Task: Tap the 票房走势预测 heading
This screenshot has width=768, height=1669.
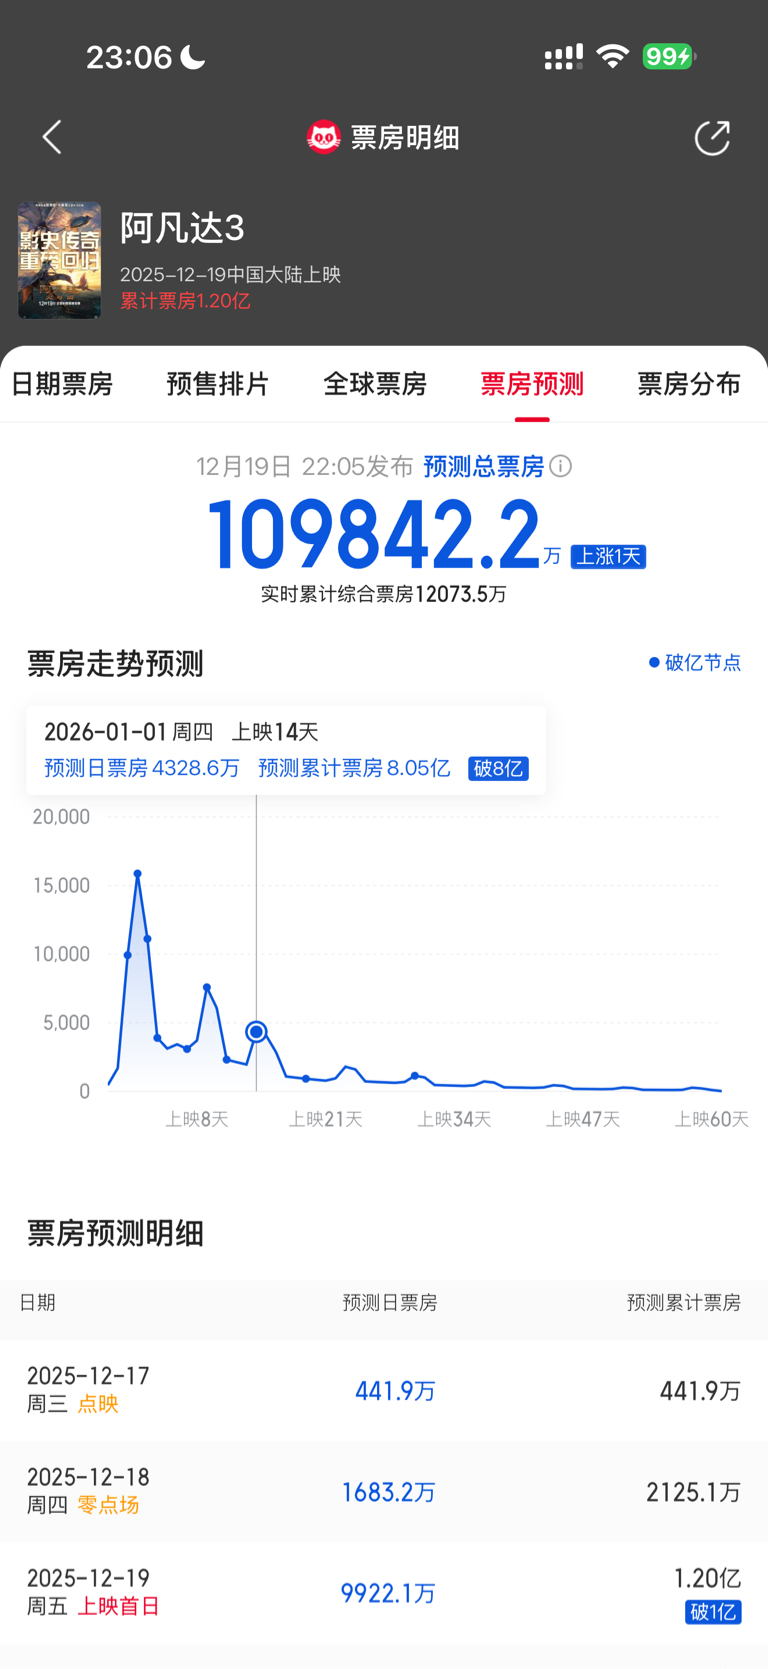Action: pyautogui.click(x=115, y=663)
